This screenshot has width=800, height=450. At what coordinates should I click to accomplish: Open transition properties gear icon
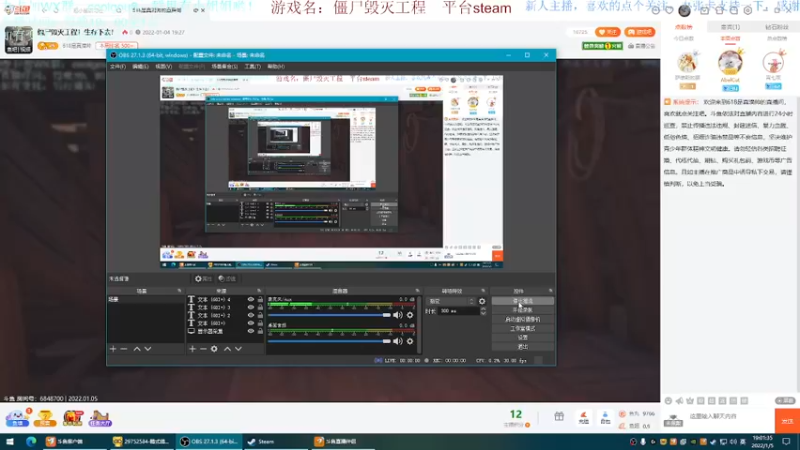coord(482,301)
